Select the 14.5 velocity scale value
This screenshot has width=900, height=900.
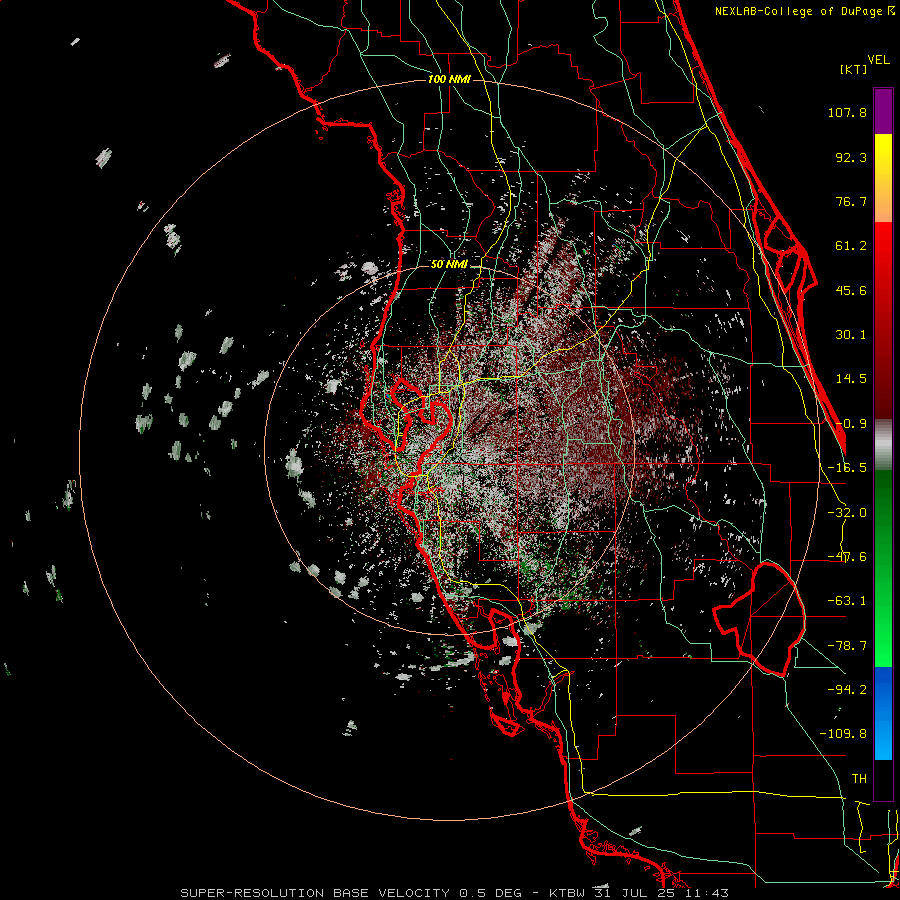(x=851, y=379)
